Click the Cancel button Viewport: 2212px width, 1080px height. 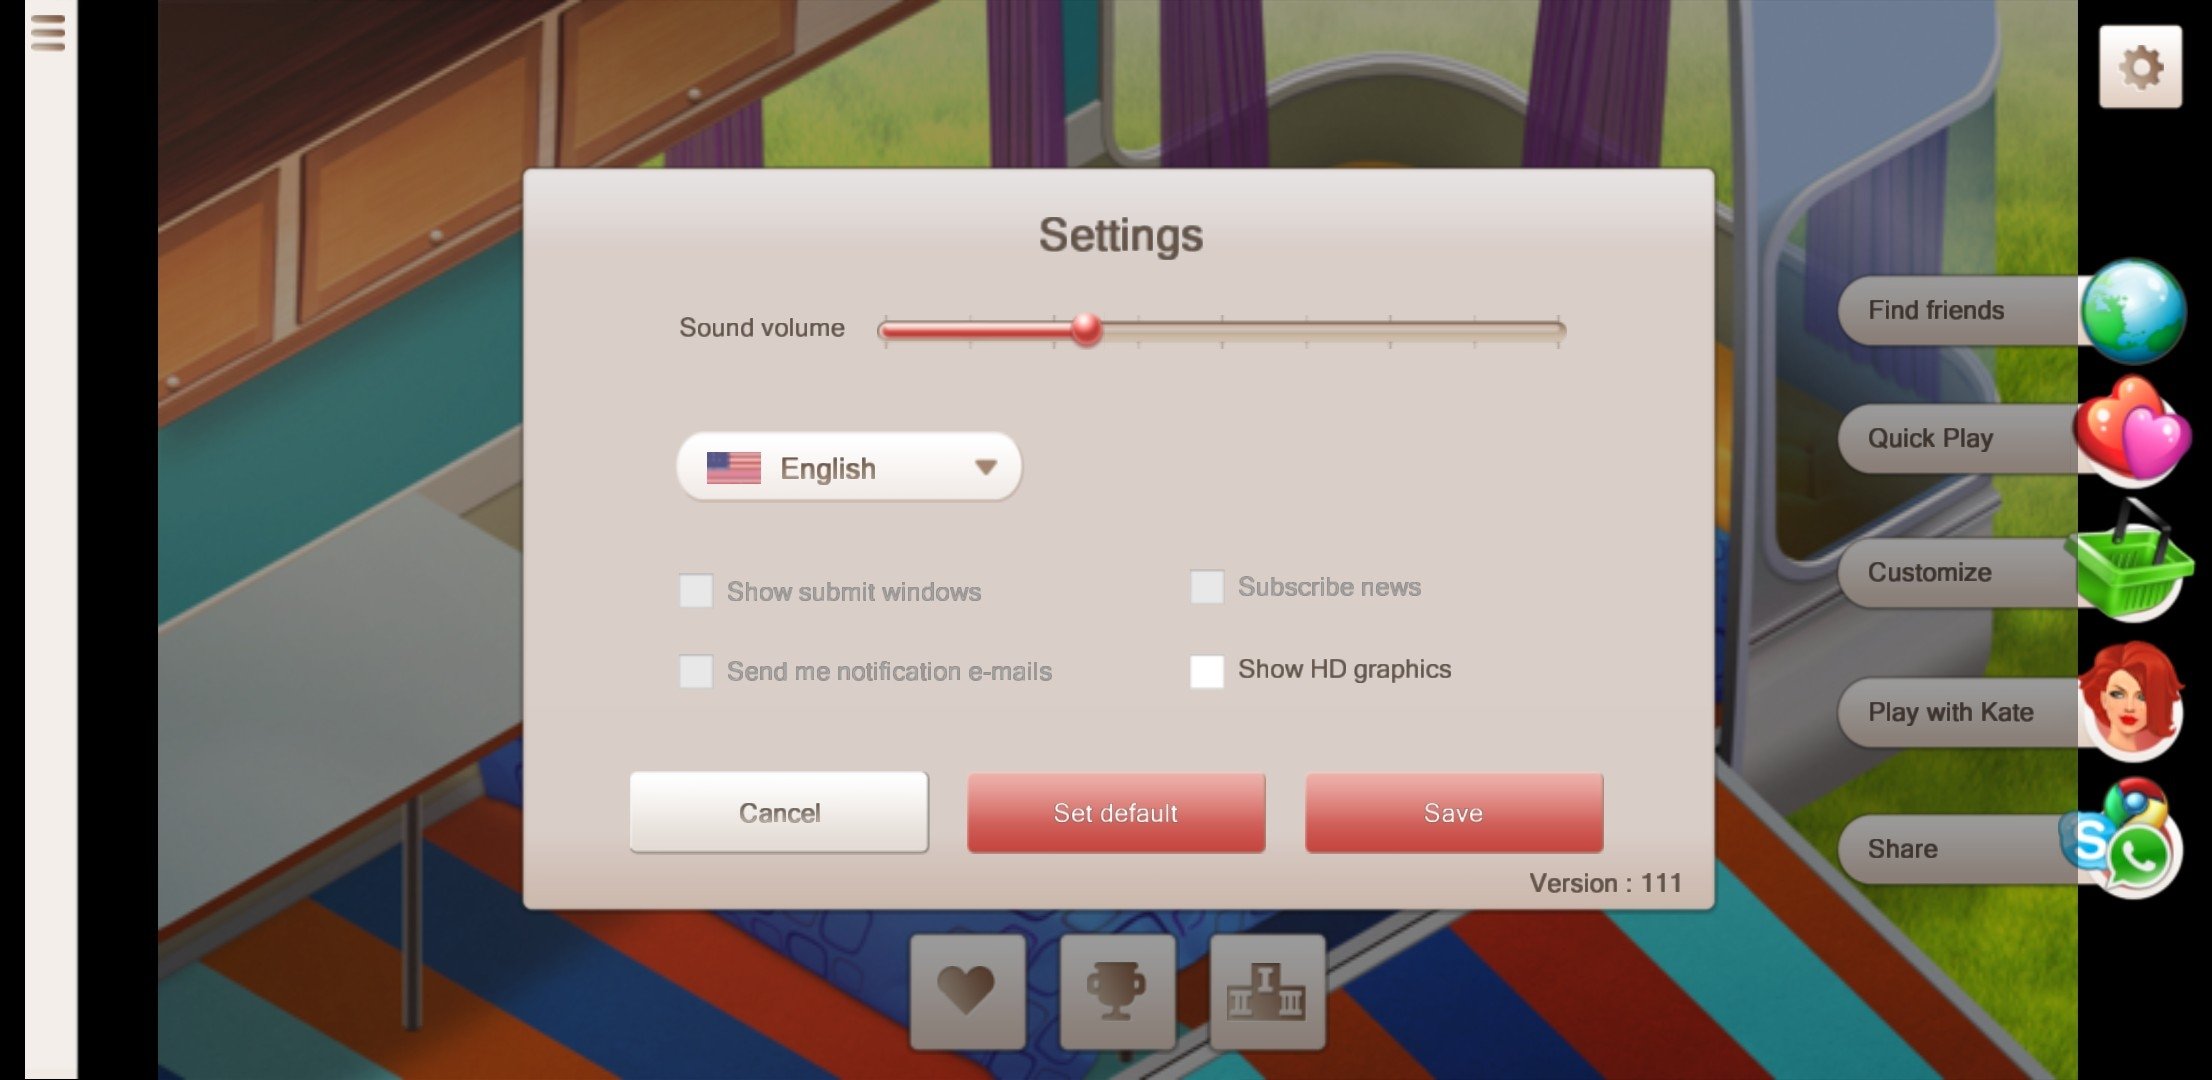(780, 812)
